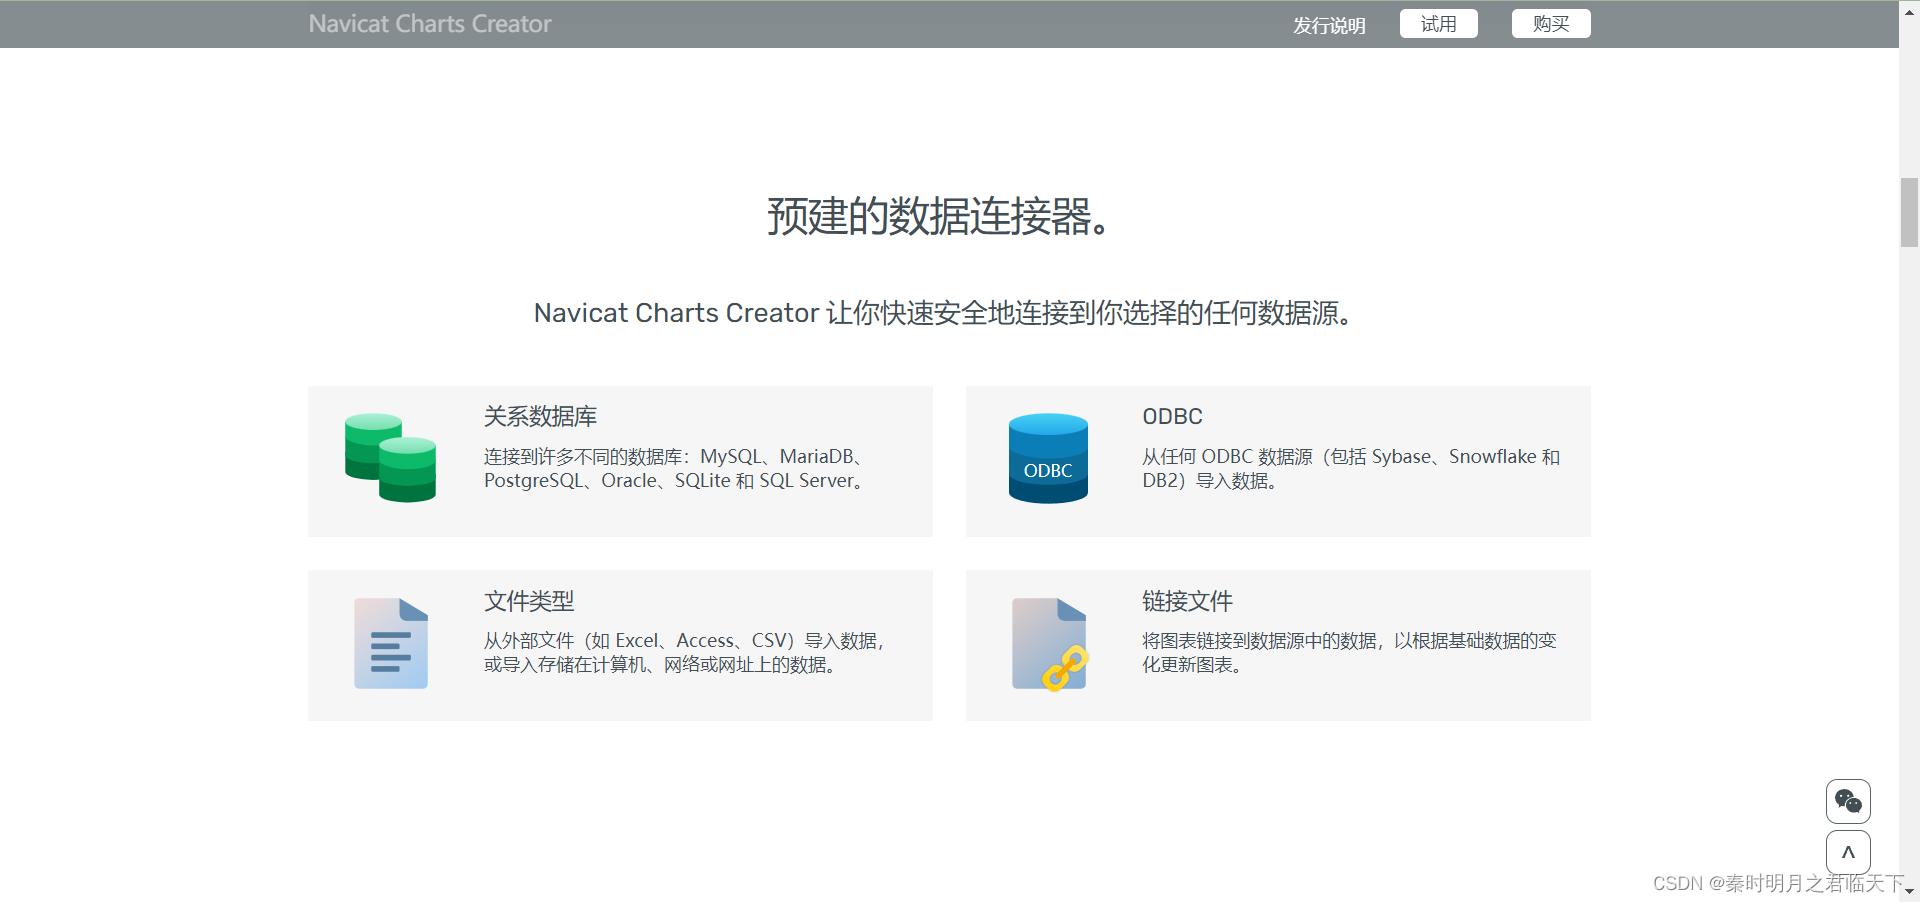Screen dimensions: 1920x902
Task: Click the back-to-top arrow button
Action: point(1848,852)
